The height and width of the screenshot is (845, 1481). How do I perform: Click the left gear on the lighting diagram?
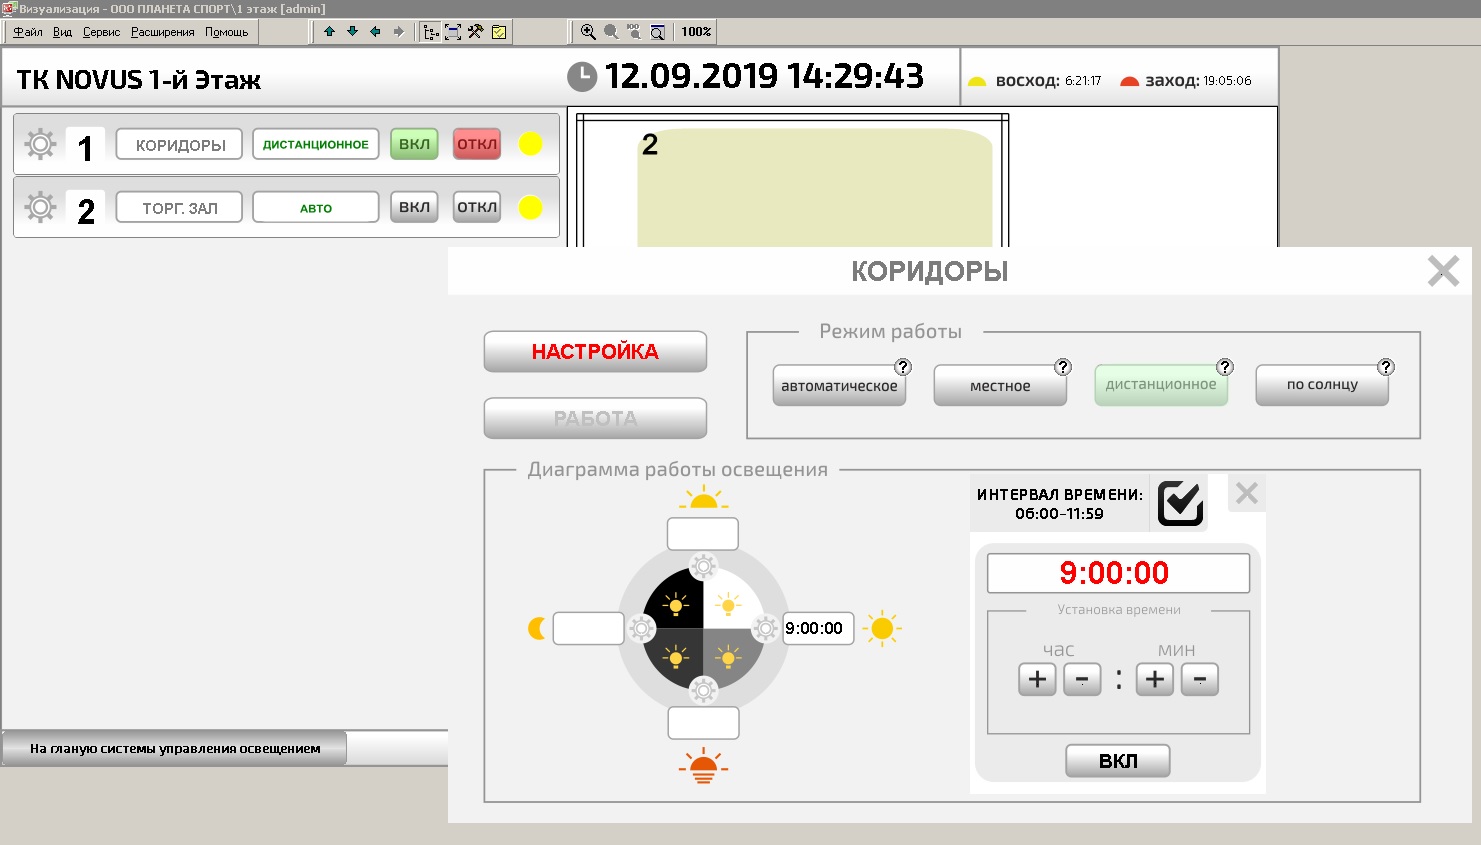click(641, 628)
